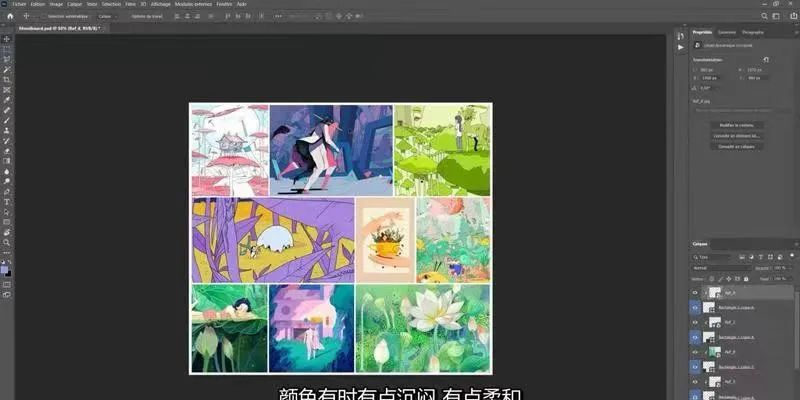Select the Calques panel tab
The image size is (800, 400).
[700, 244]
